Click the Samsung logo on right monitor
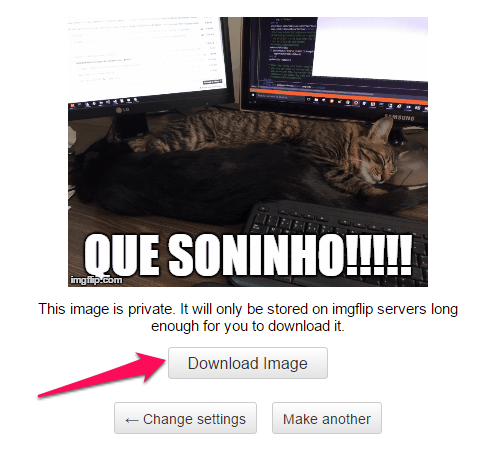The image size is (495, 450). [x=399, y=118]
